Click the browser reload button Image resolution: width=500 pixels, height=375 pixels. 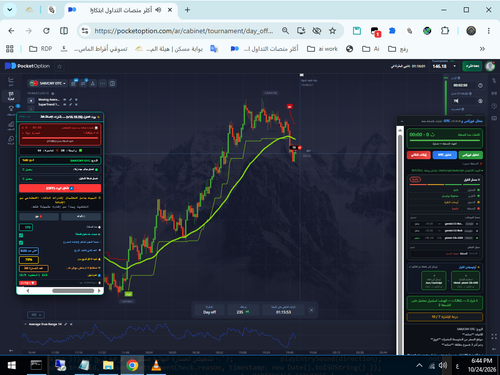(x=46, y=31)
